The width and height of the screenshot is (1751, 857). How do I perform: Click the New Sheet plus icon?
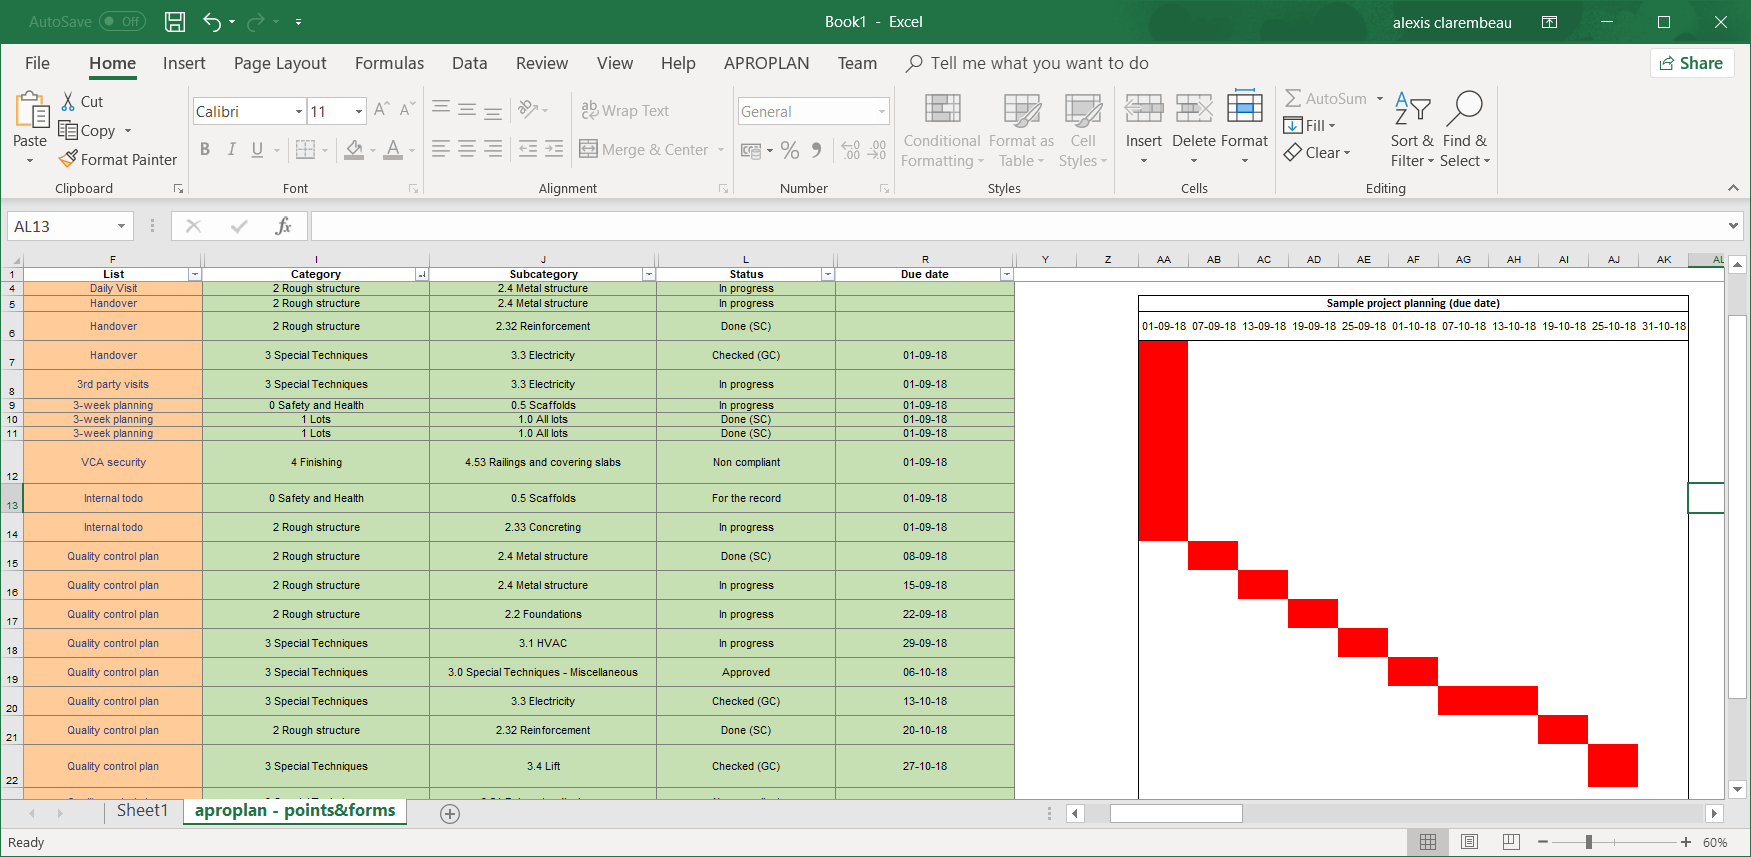450,814
